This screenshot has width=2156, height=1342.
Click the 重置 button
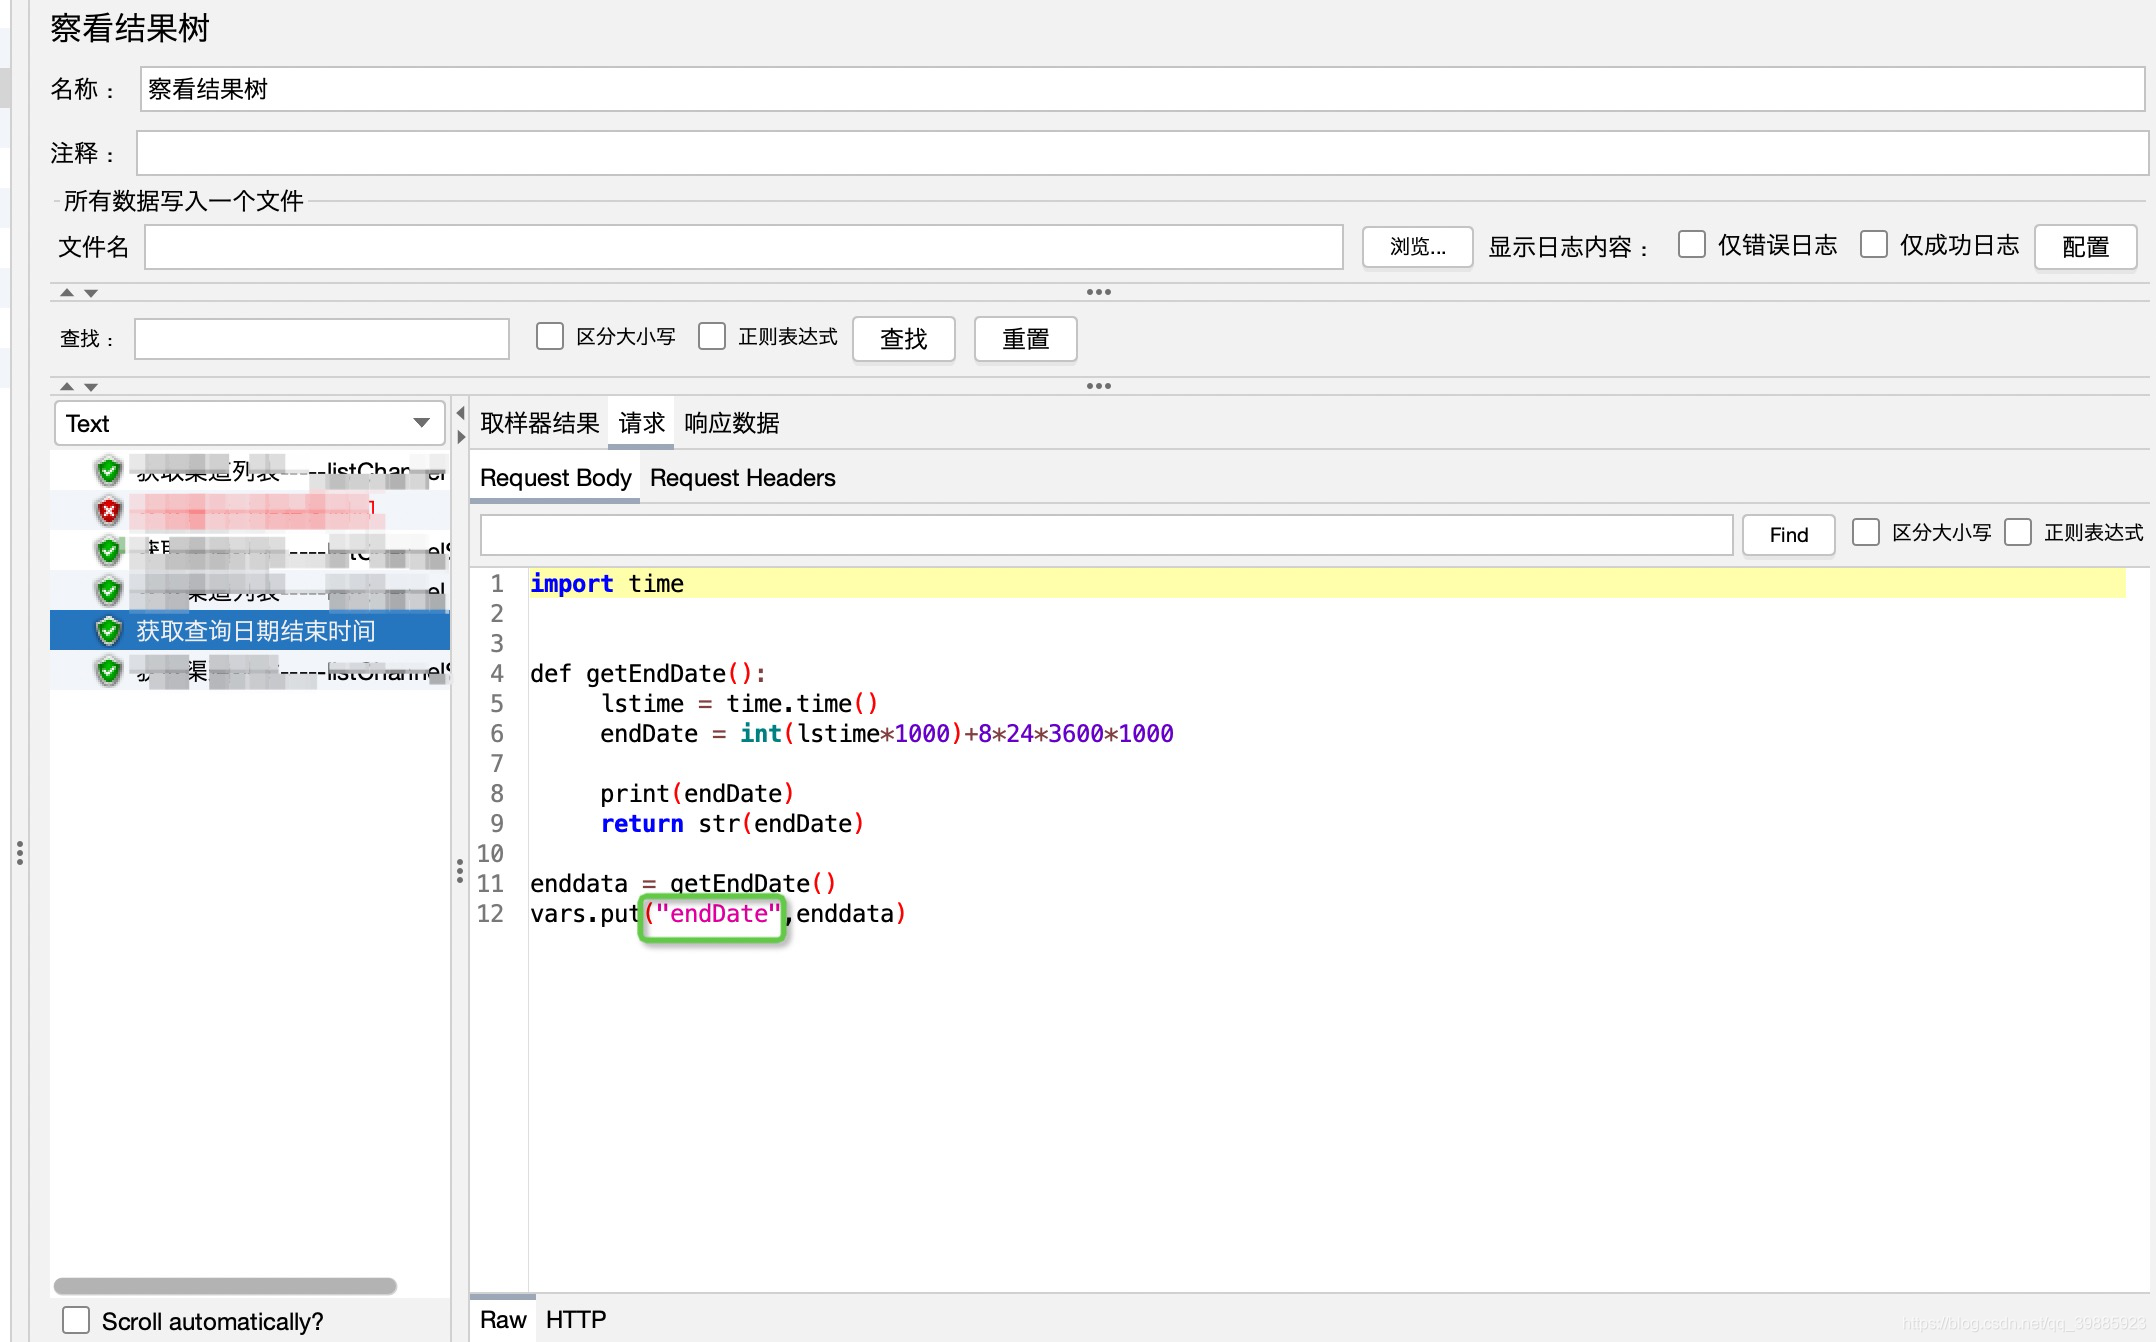[1024, 338]
